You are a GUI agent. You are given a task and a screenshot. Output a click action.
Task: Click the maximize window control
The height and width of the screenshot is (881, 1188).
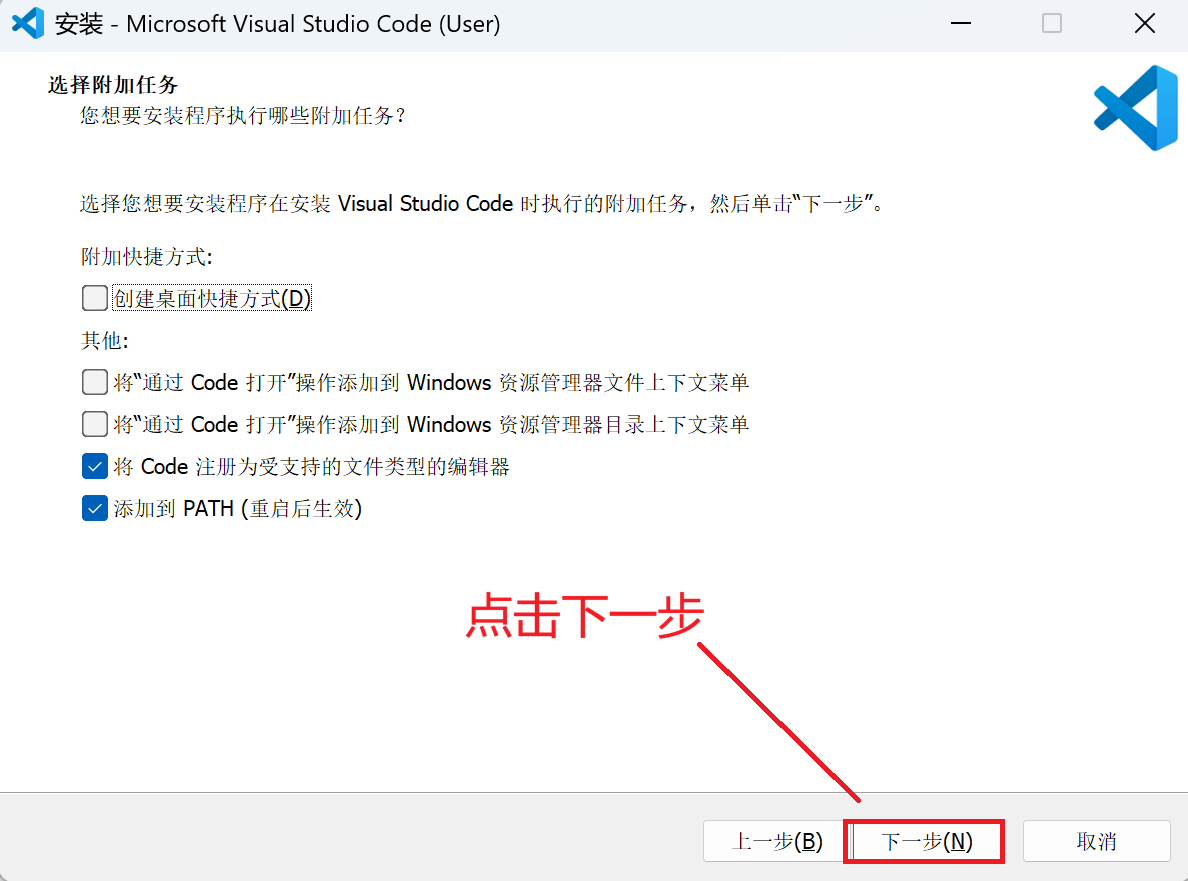tap(1051, 23)
